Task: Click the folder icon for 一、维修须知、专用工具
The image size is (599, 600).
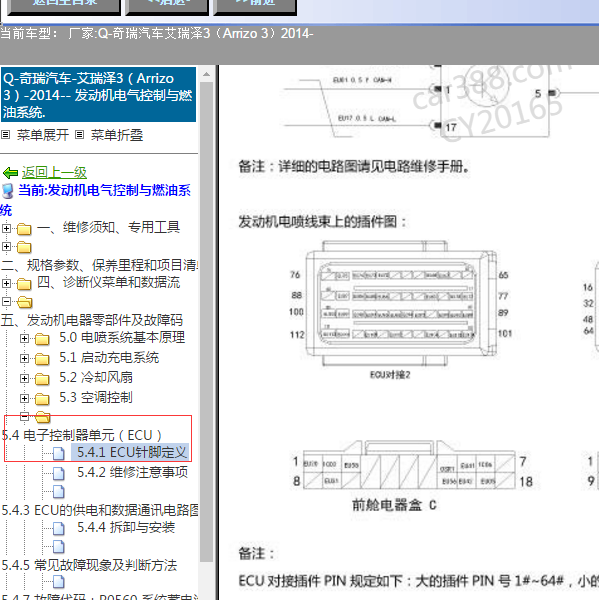Action: [24, 229]
